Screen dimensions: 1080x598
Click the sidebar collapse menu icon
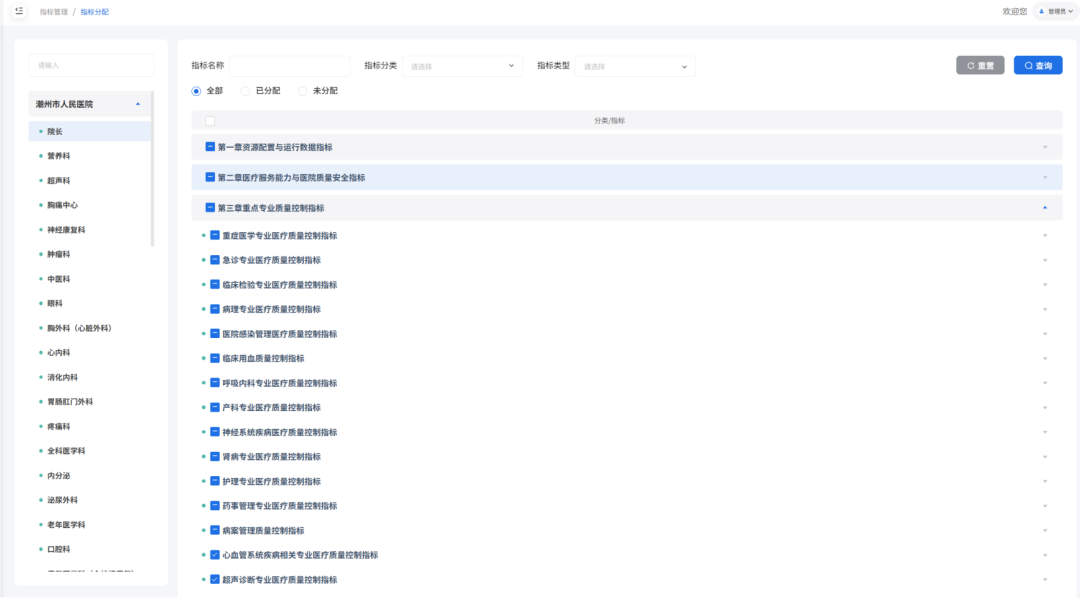click(19, 11)
